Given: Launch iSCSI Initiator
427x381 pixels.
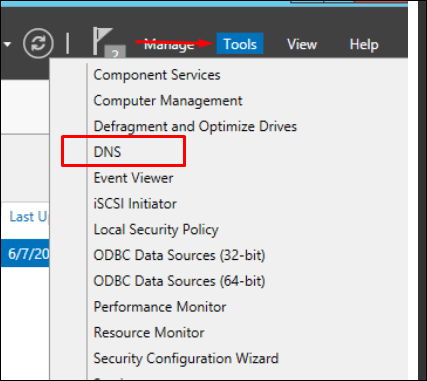Looking at the screenshot, I should point(135,203).
